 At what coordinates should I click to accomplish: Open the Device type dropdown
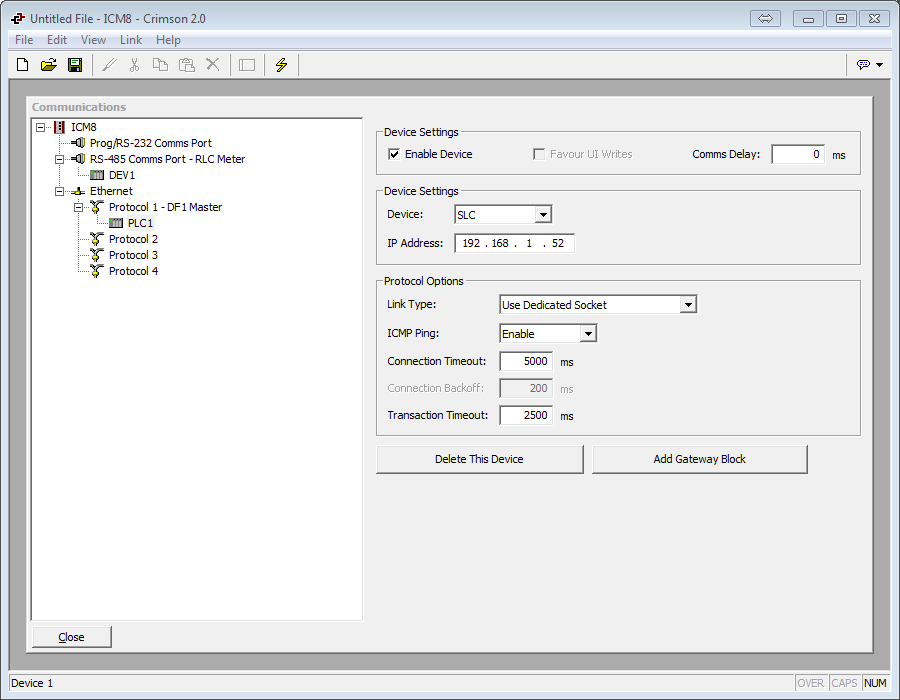543,215
